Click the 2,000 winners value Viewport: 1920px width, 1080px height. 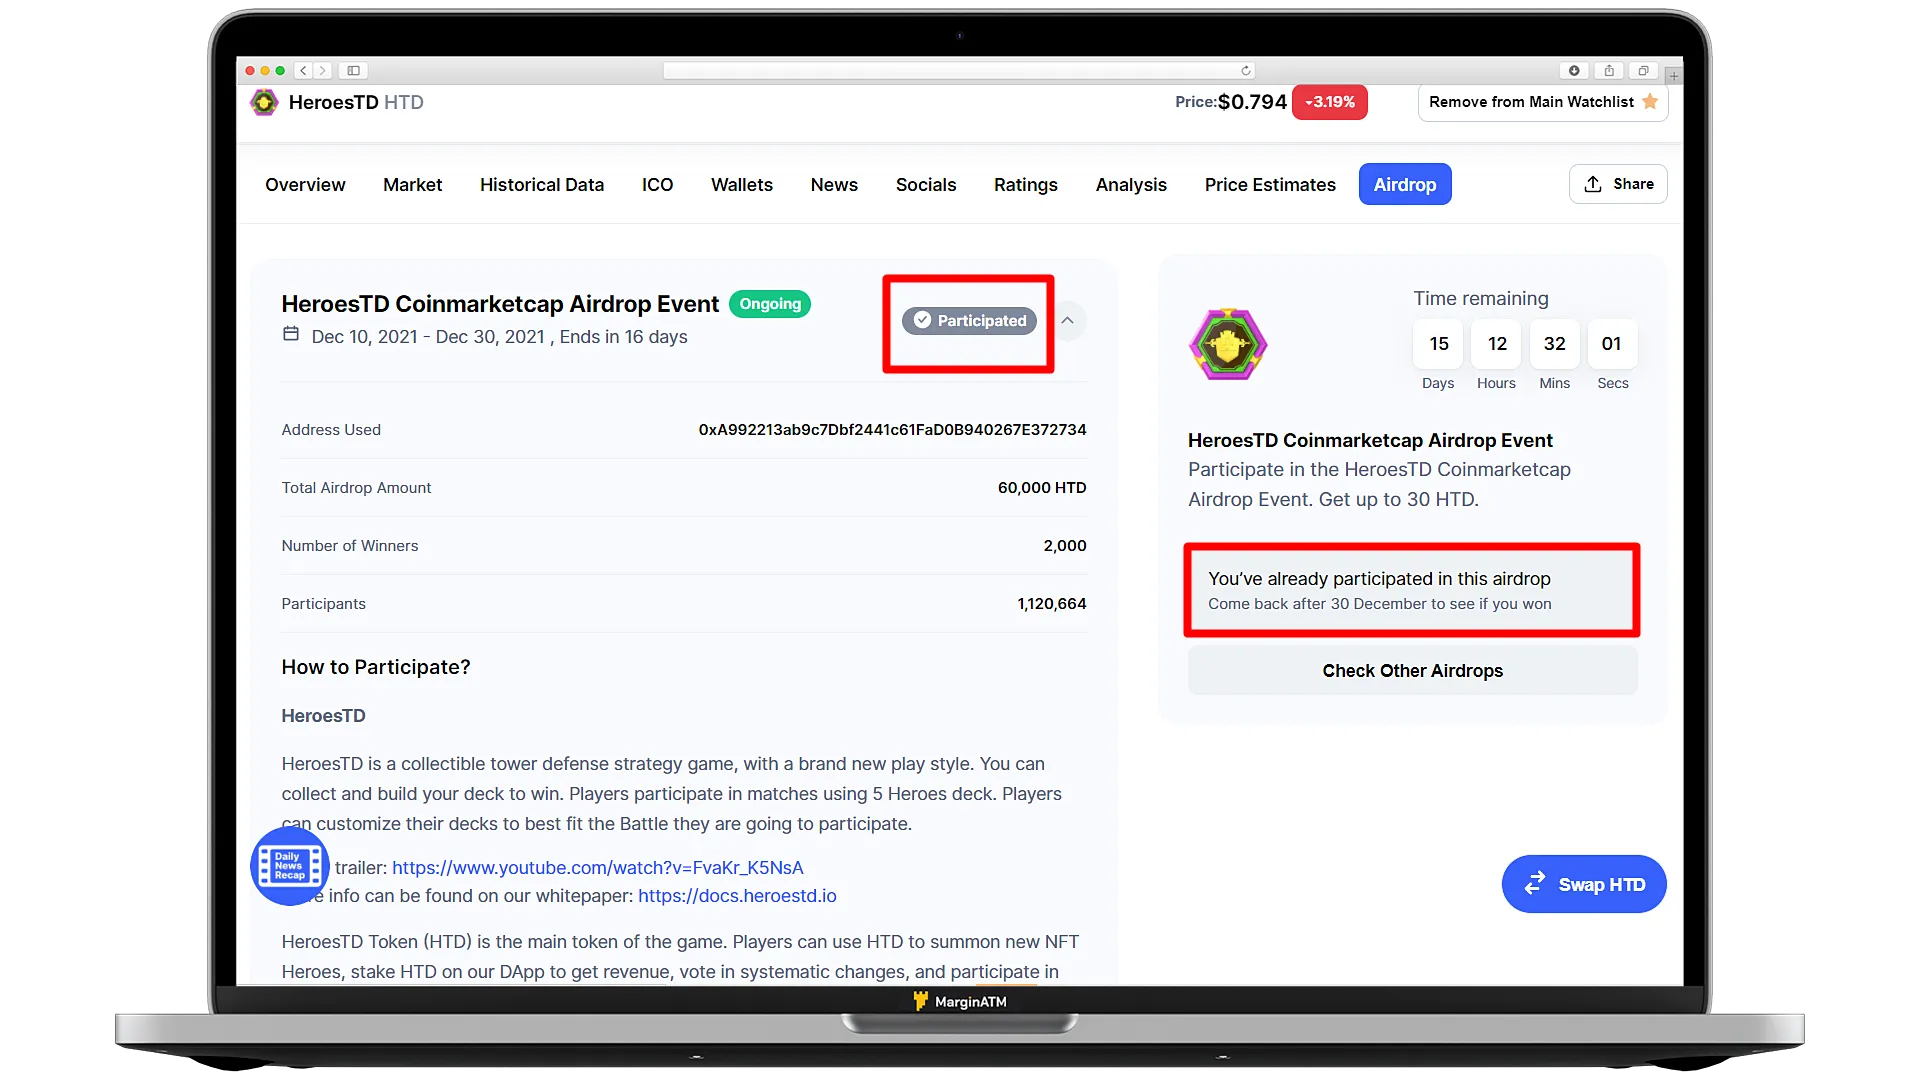[x=1065, y=546]
